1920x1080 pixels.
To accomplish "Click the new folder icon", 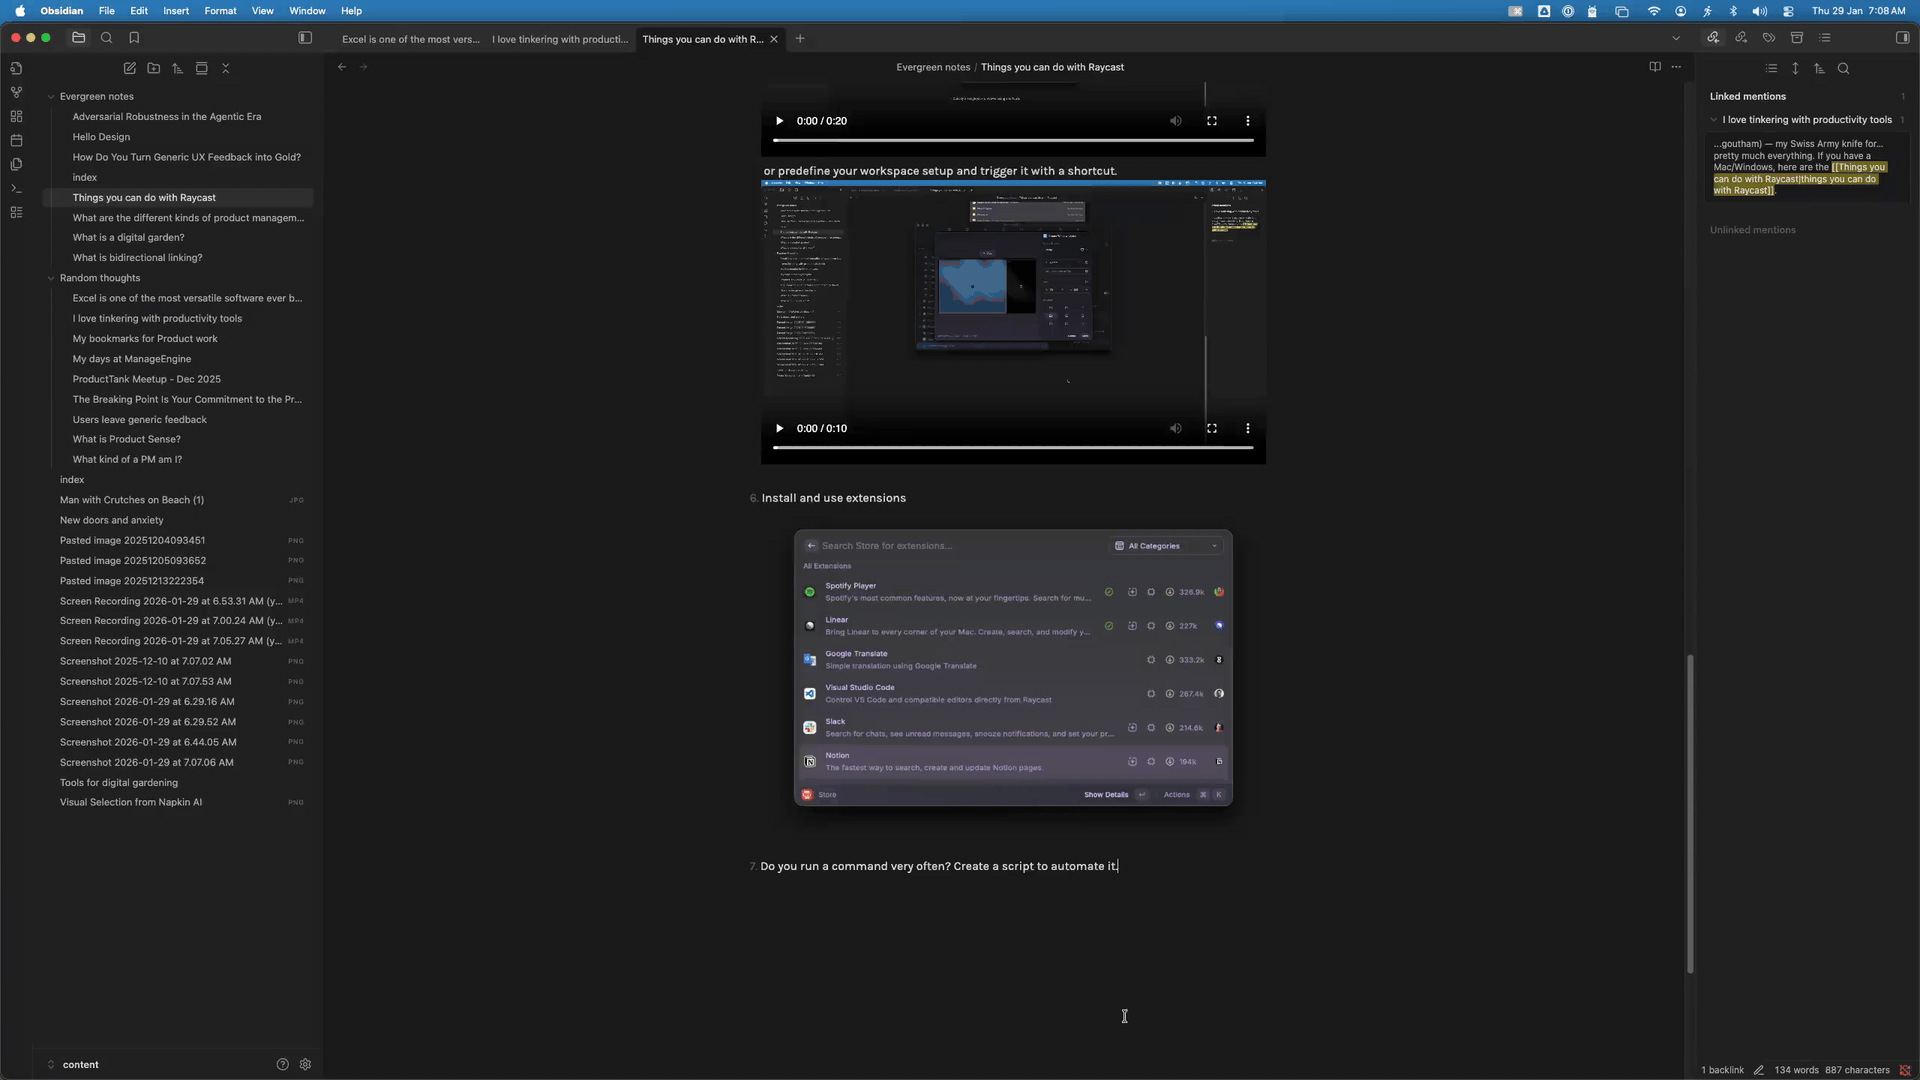I will (154, 68).
